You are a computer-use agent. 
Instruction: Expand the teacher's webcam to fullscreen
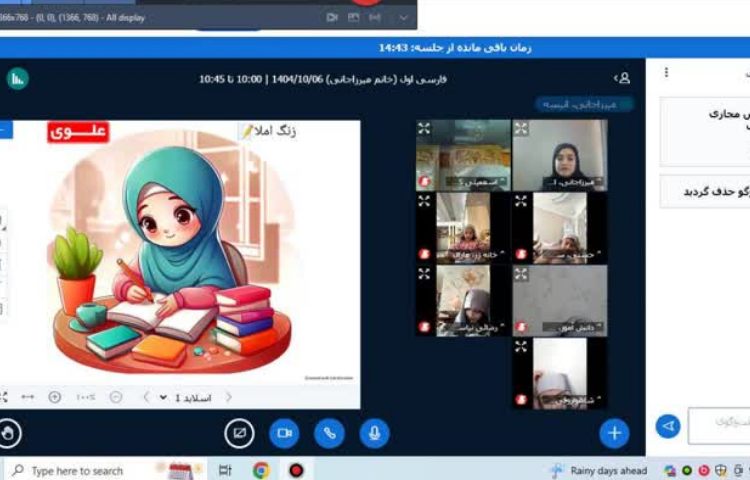521,128
